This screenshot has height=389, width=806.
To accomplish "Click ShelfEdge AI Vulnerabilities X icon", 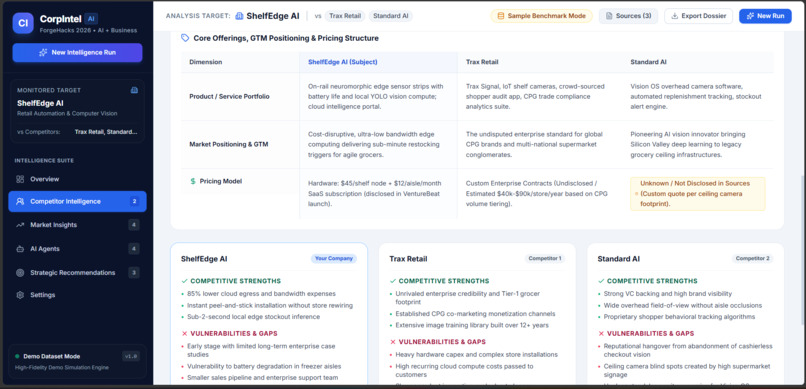I will (x=185, y=334).
